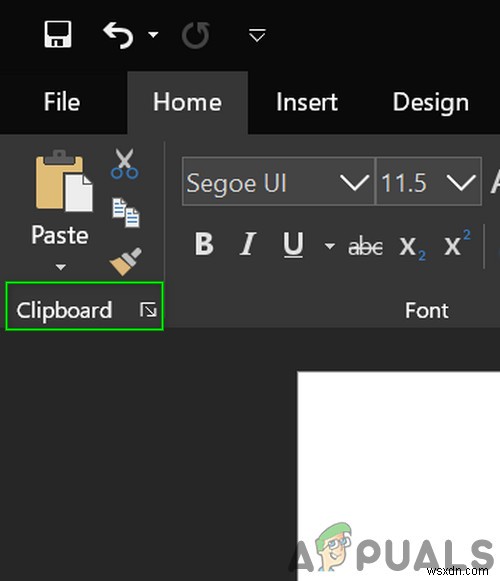Switch to the Home tab
The height and width of the screenshot is (581, 500).
[x=188, y=102]
